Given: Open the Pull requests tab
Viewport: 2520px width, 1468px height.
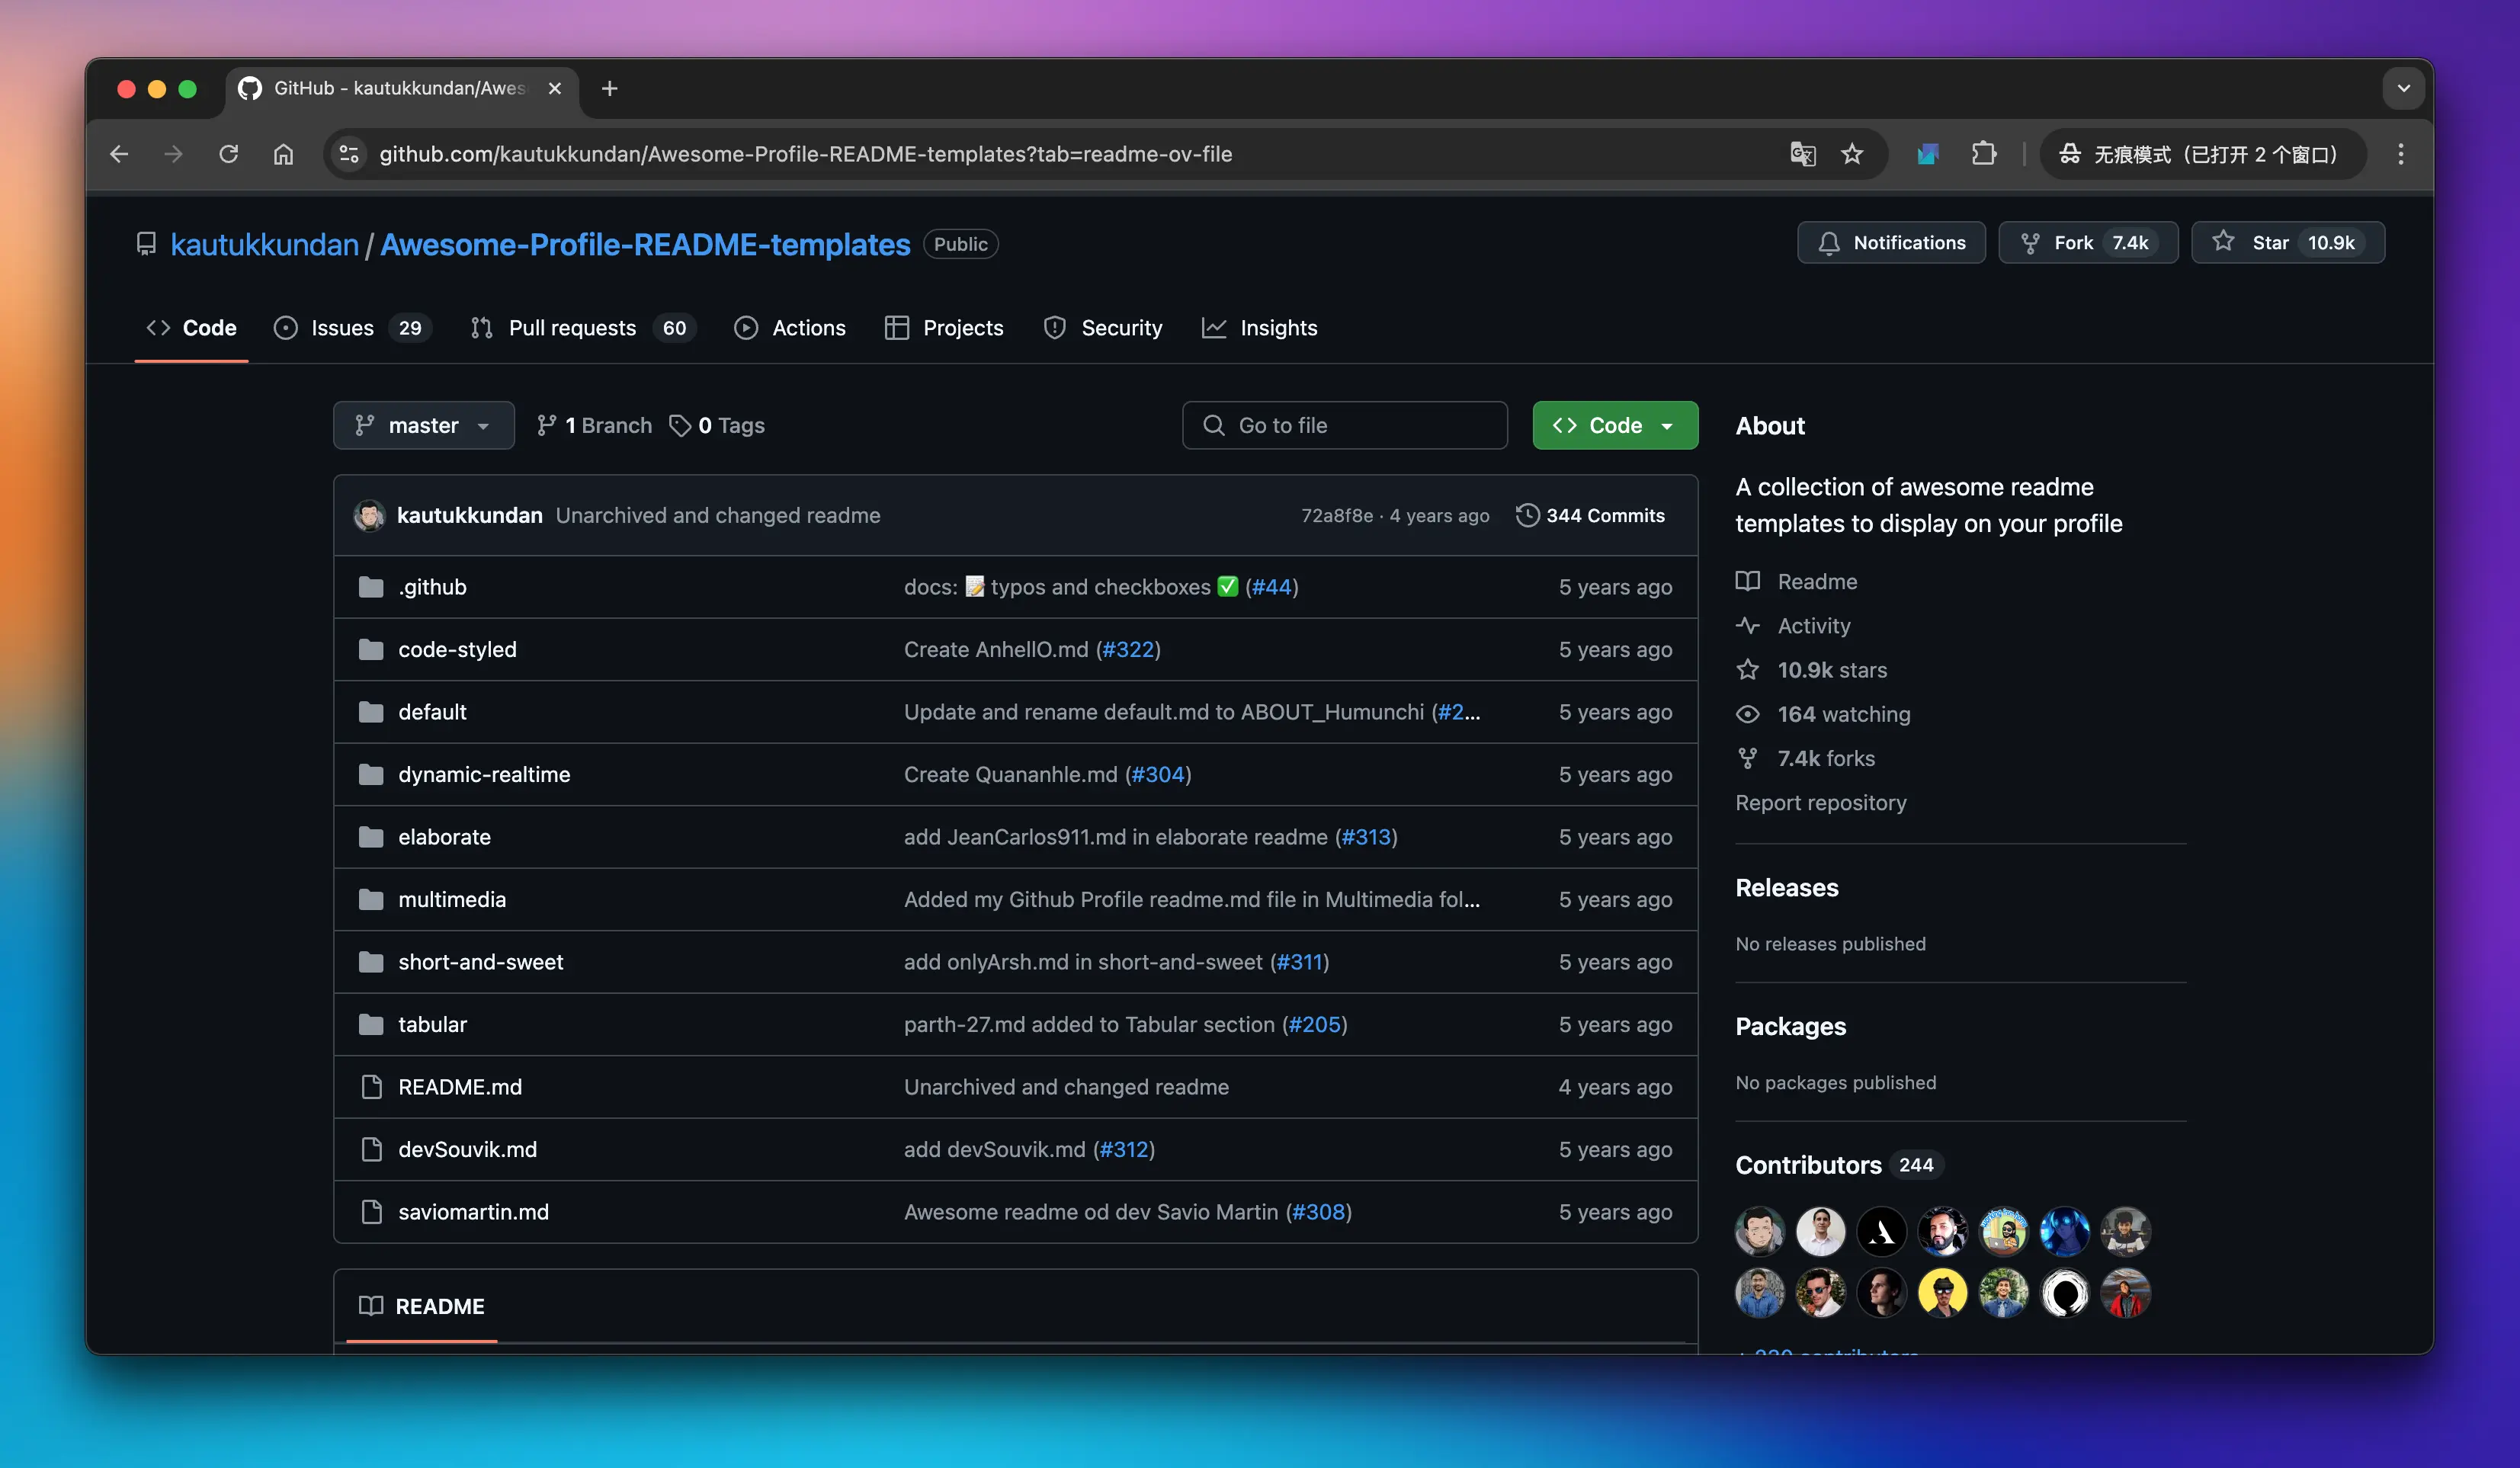Looking at the screenshot, I should pyautogui.click(x=571, y=328).
